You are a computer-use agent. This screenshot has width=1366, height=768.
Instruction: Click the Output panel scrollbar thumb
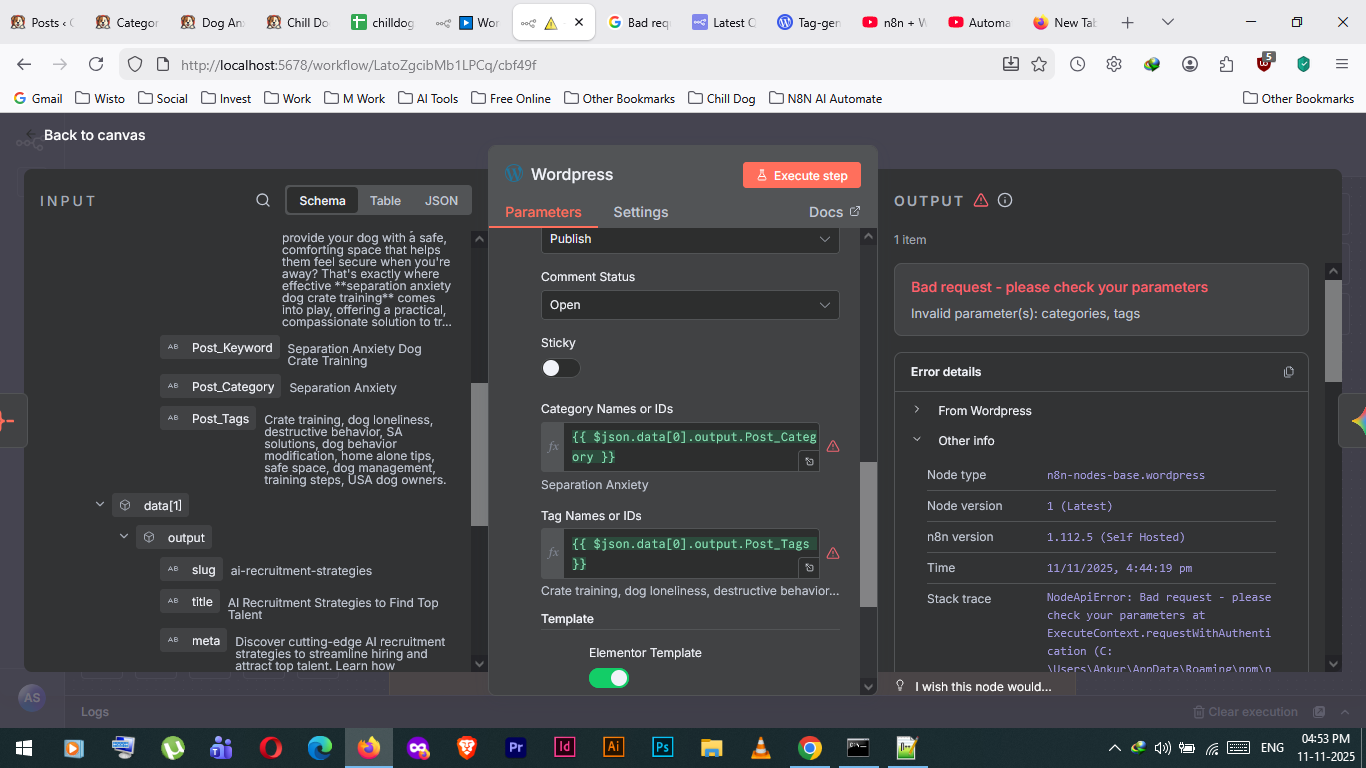[1333, 330]
